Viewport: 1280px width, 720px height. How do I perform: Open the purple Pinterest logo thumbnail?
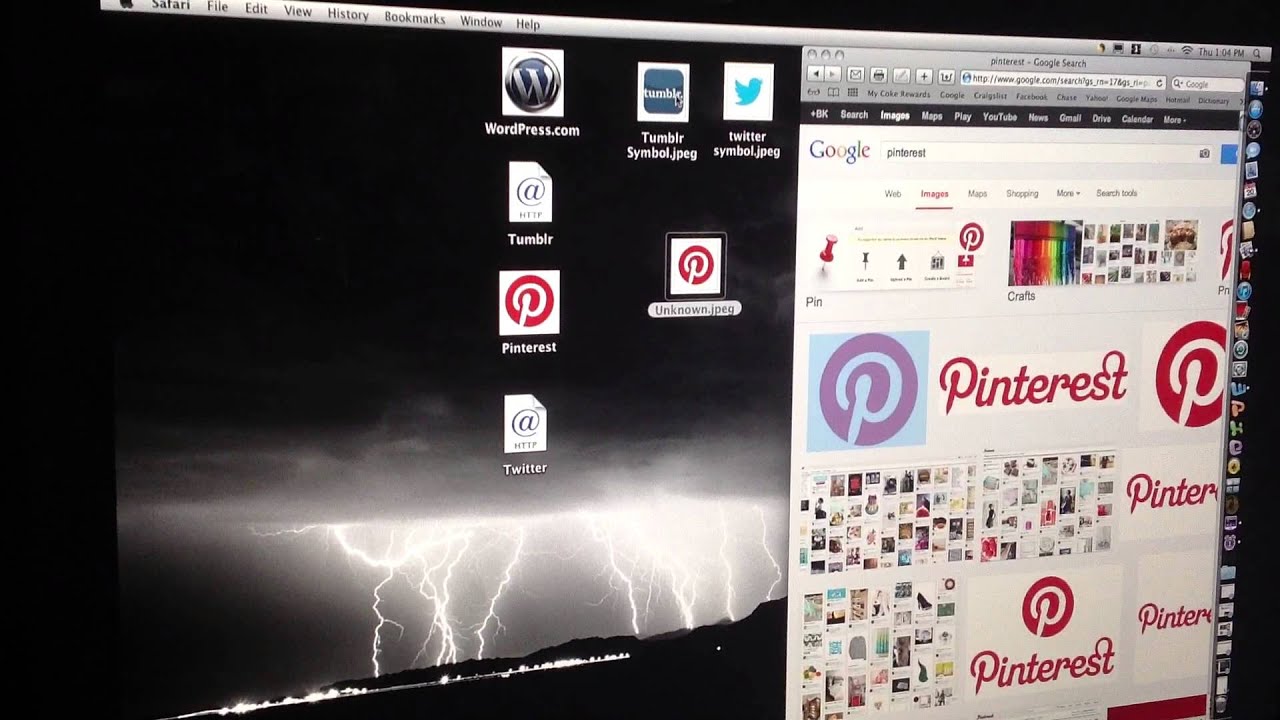tap(868, 389)
